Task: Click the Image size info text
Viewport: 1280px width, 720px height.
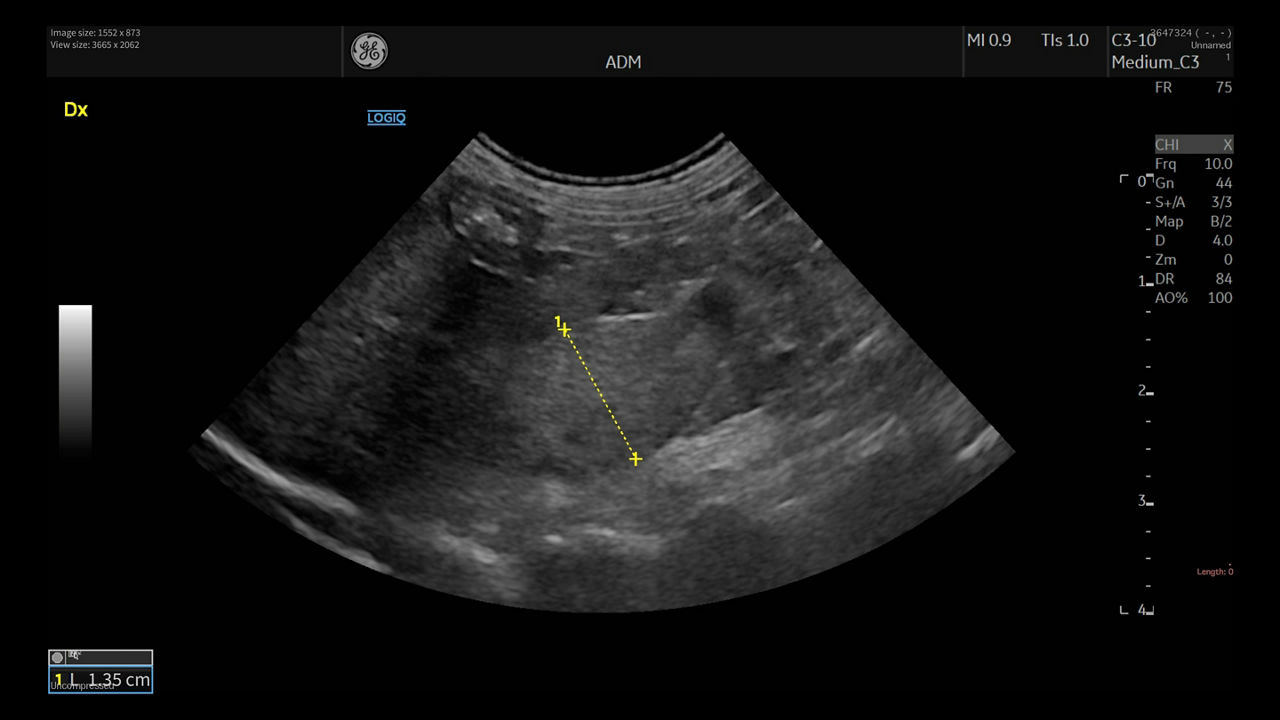Action: coord(95,33)
